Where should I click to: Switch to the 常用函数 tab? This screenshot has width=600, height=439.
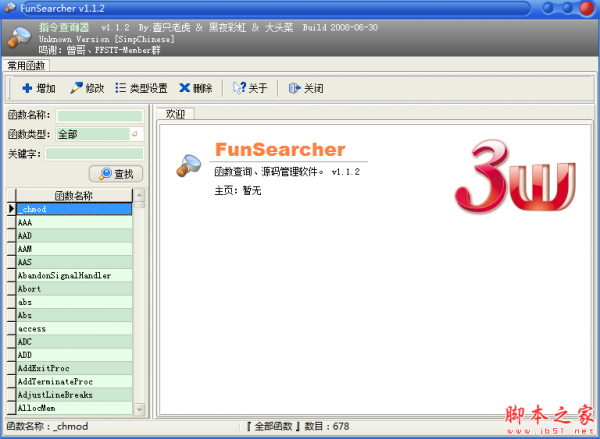click(x=26, y=66)
